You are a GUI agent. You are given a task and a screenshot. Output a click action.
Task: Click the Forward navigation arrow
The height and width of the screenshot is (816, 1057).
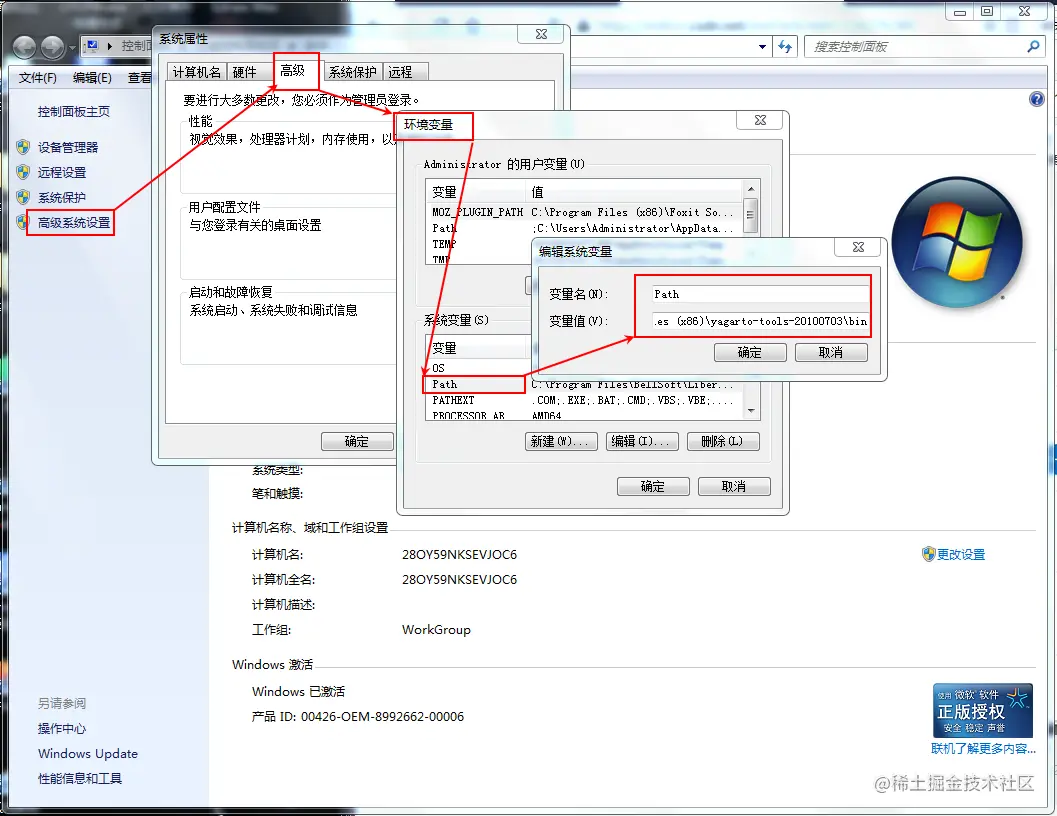(53, 47)
